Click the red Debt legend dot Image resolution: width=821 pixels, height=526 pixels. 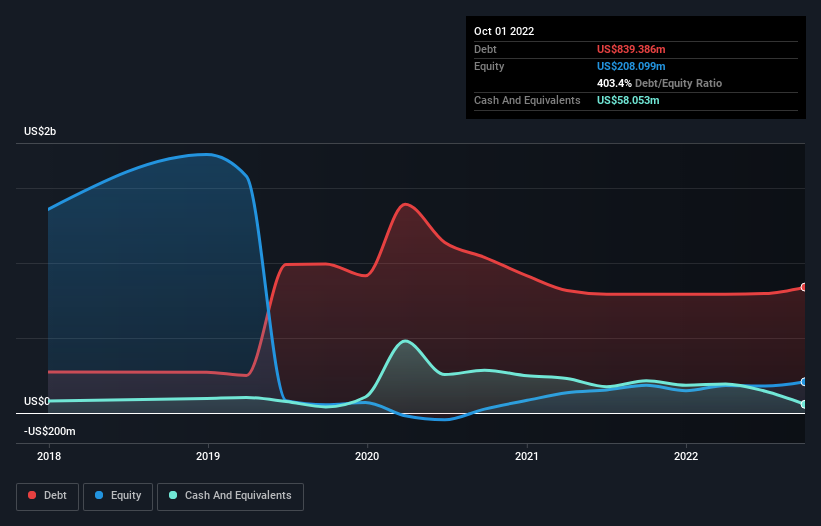point(32,495)
